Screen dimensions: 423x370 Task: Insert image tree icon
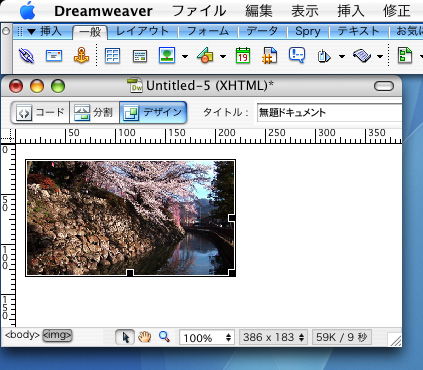(167, 55)
